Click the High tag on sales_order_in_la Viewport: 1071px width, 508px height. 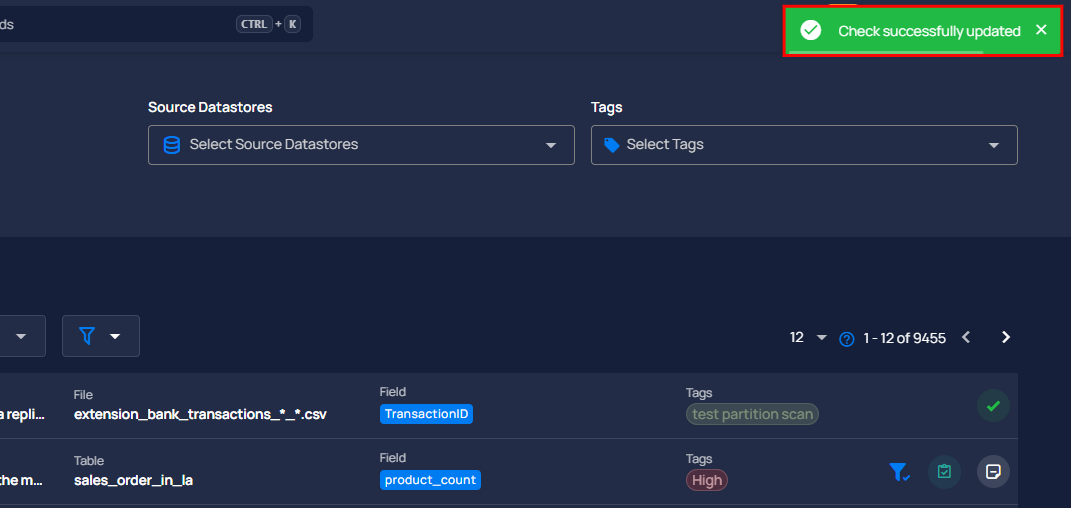[707, 480]
